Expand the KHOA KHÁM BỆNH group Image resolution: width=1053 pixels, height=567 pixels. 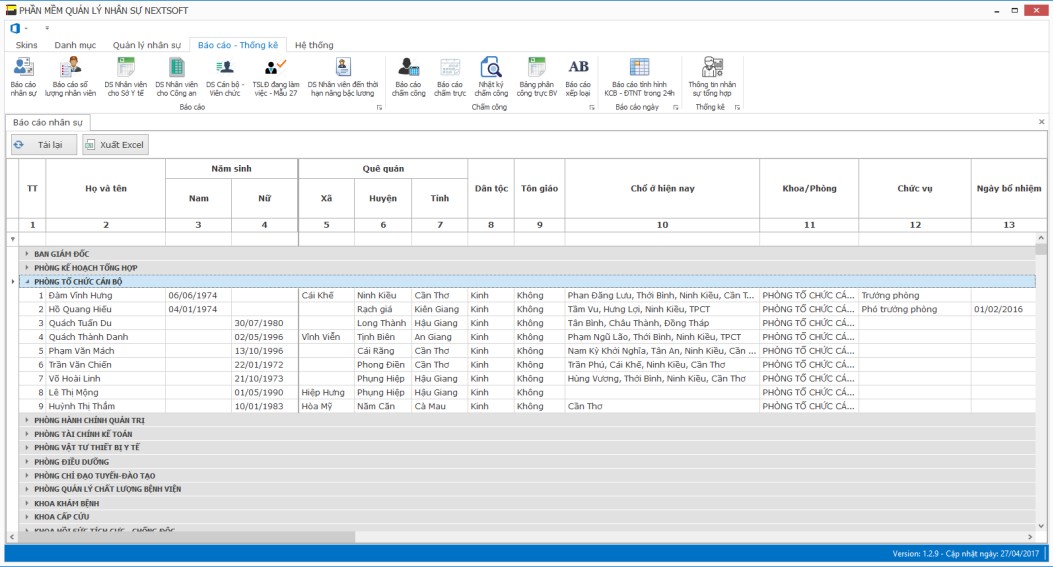(x=27, y=503)
